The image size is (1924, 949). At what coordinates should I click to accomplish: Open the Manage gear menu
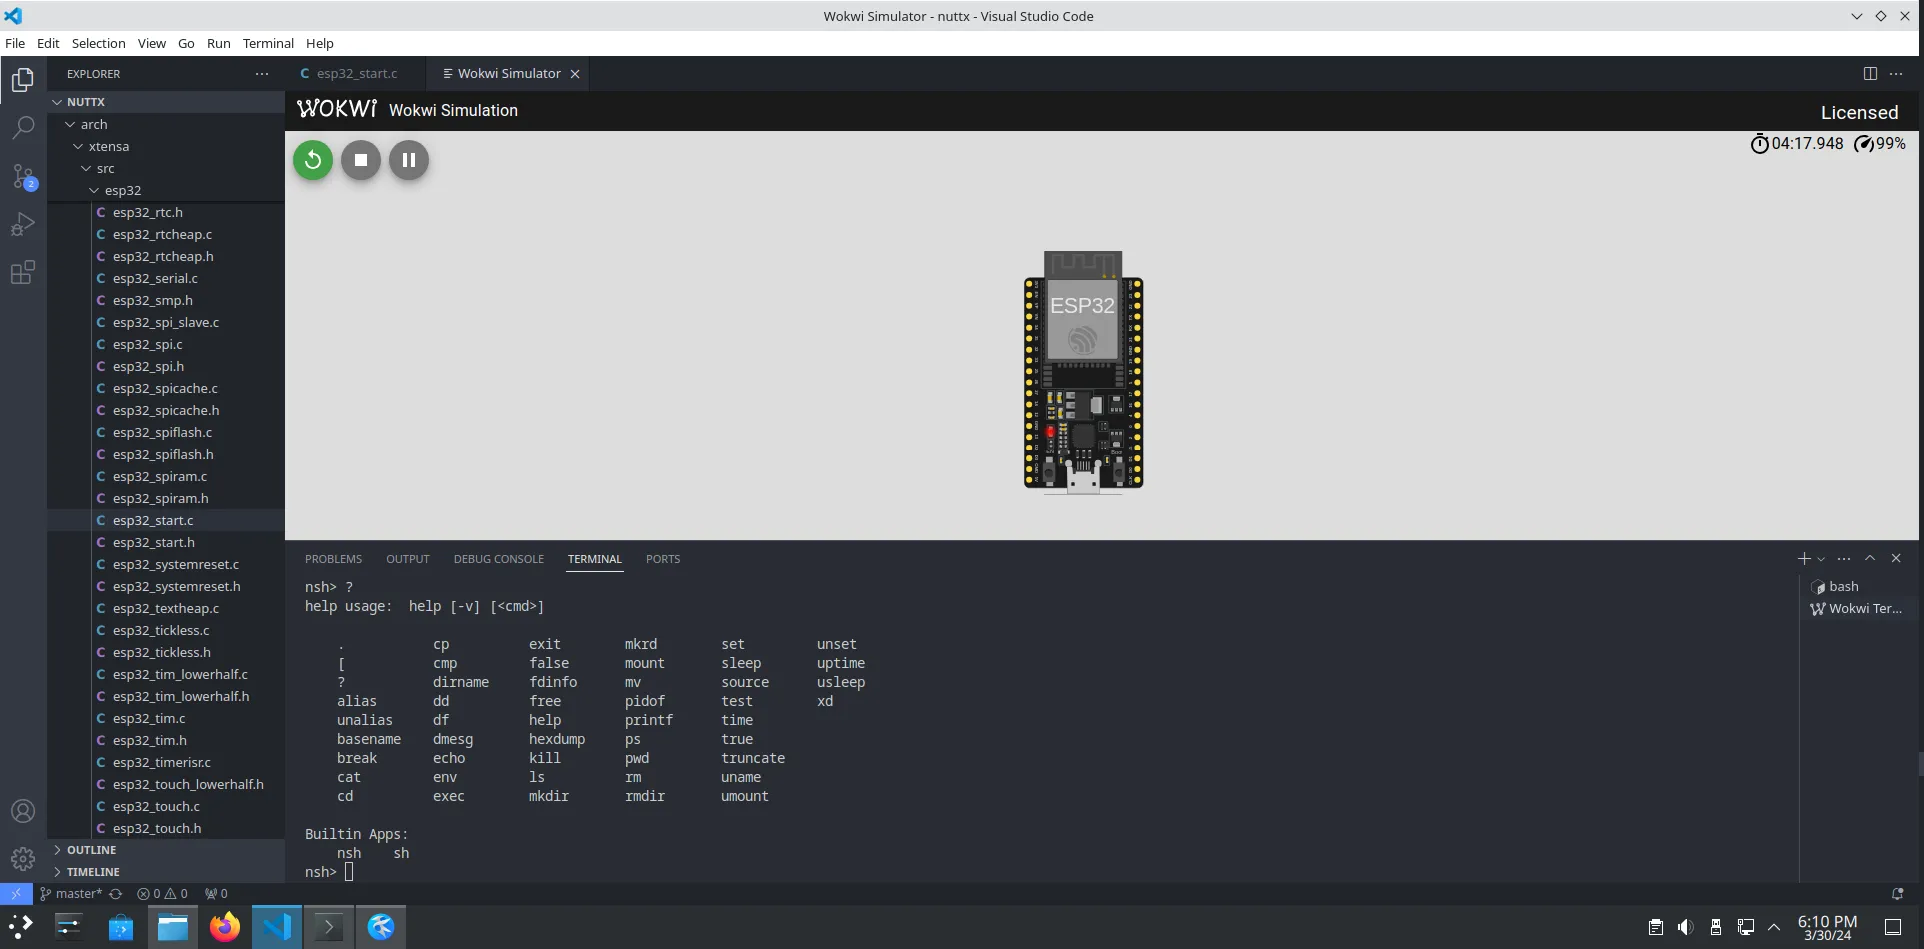pyautogui.click(x=23, y=858)
